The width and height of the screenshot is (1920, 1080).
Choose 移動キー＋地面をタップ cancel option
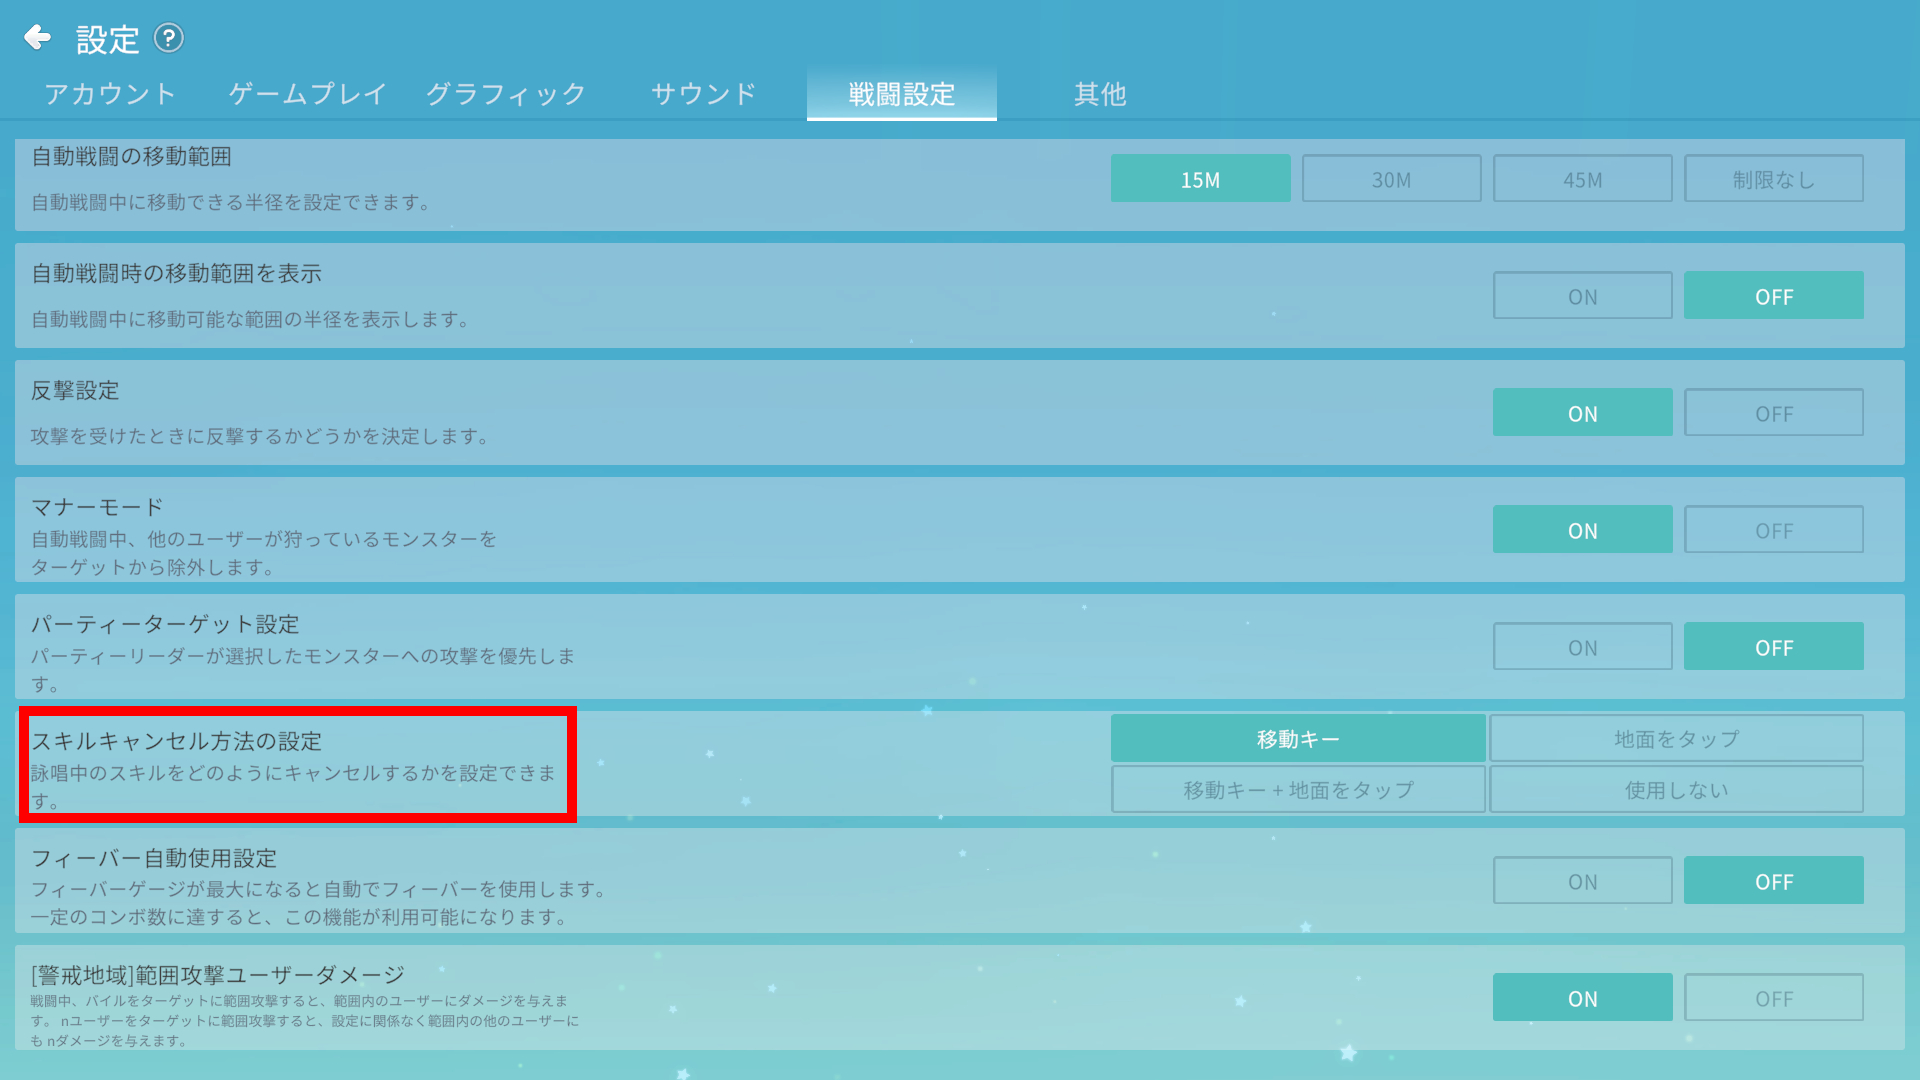point(1298,790)
